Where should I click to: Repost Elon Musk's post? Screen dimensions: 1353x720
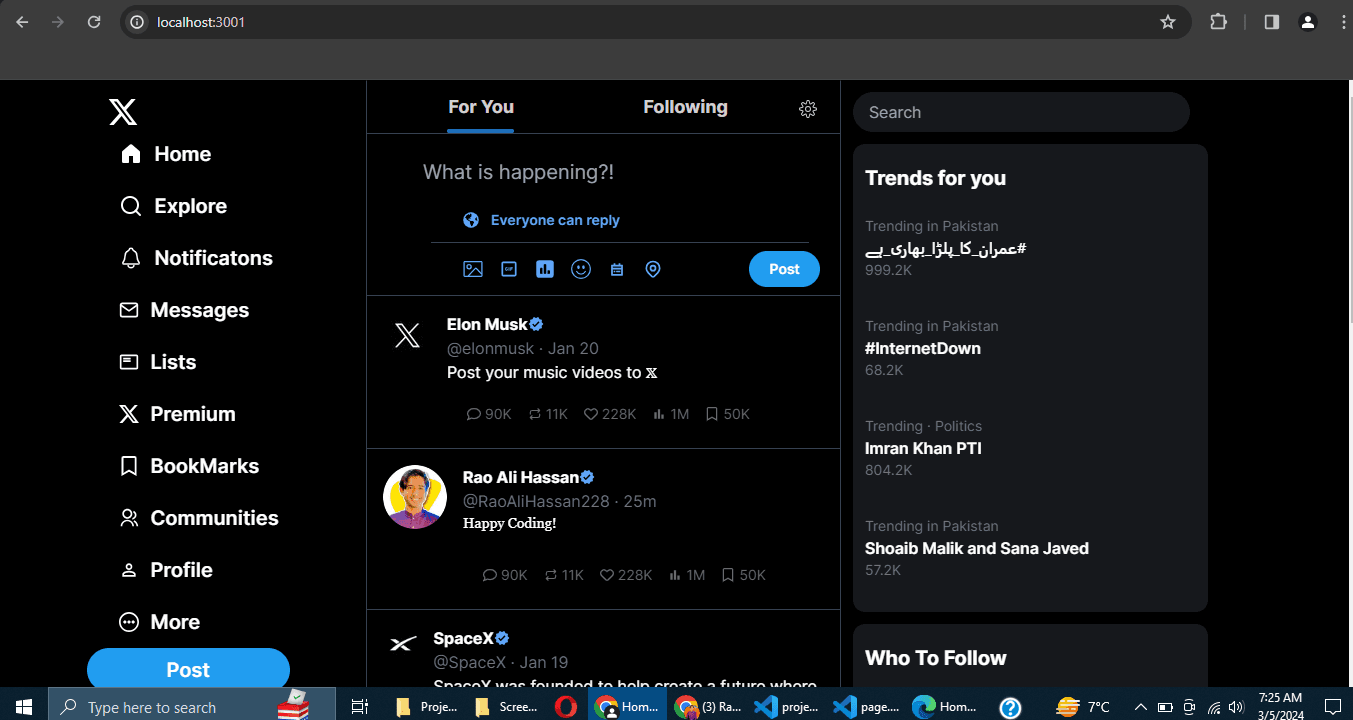point(536,414)
